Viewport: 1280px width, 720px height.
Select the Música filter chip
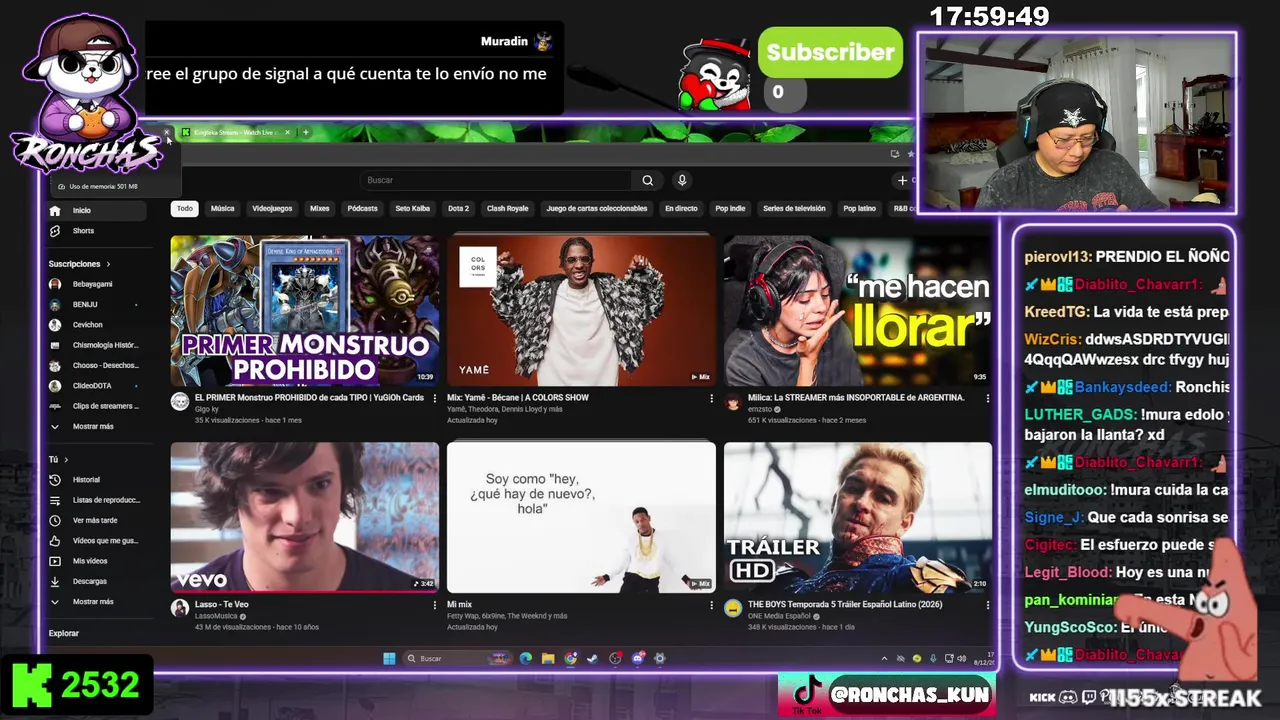tap(222, 209)
